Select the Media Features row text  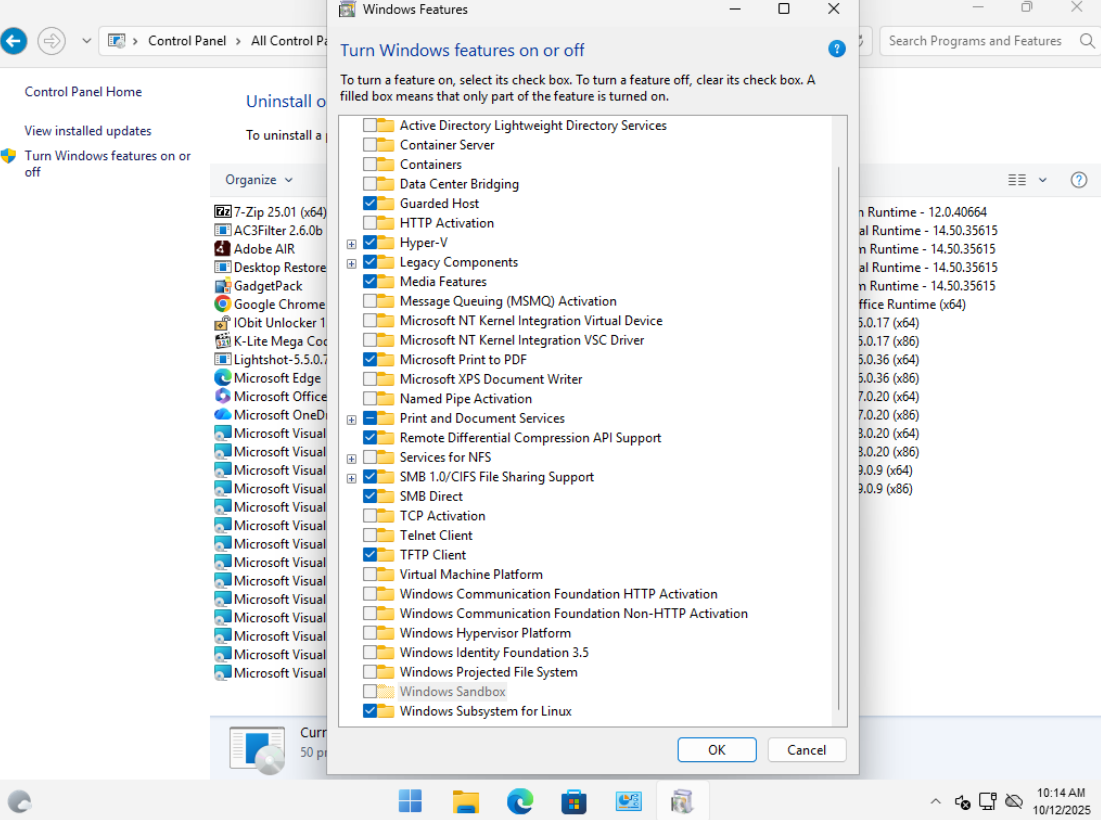click(x=443, y=282)
